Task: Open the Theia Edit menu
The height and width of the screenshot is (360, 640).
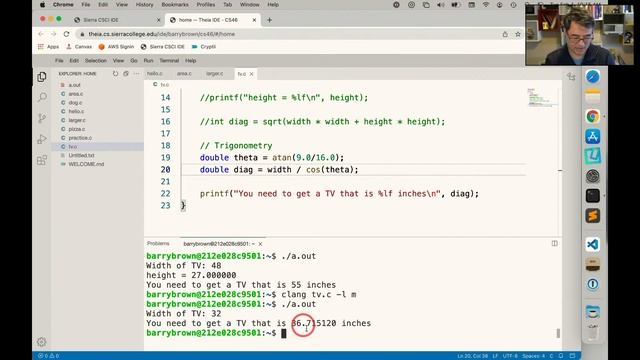Action: [74, 60]
